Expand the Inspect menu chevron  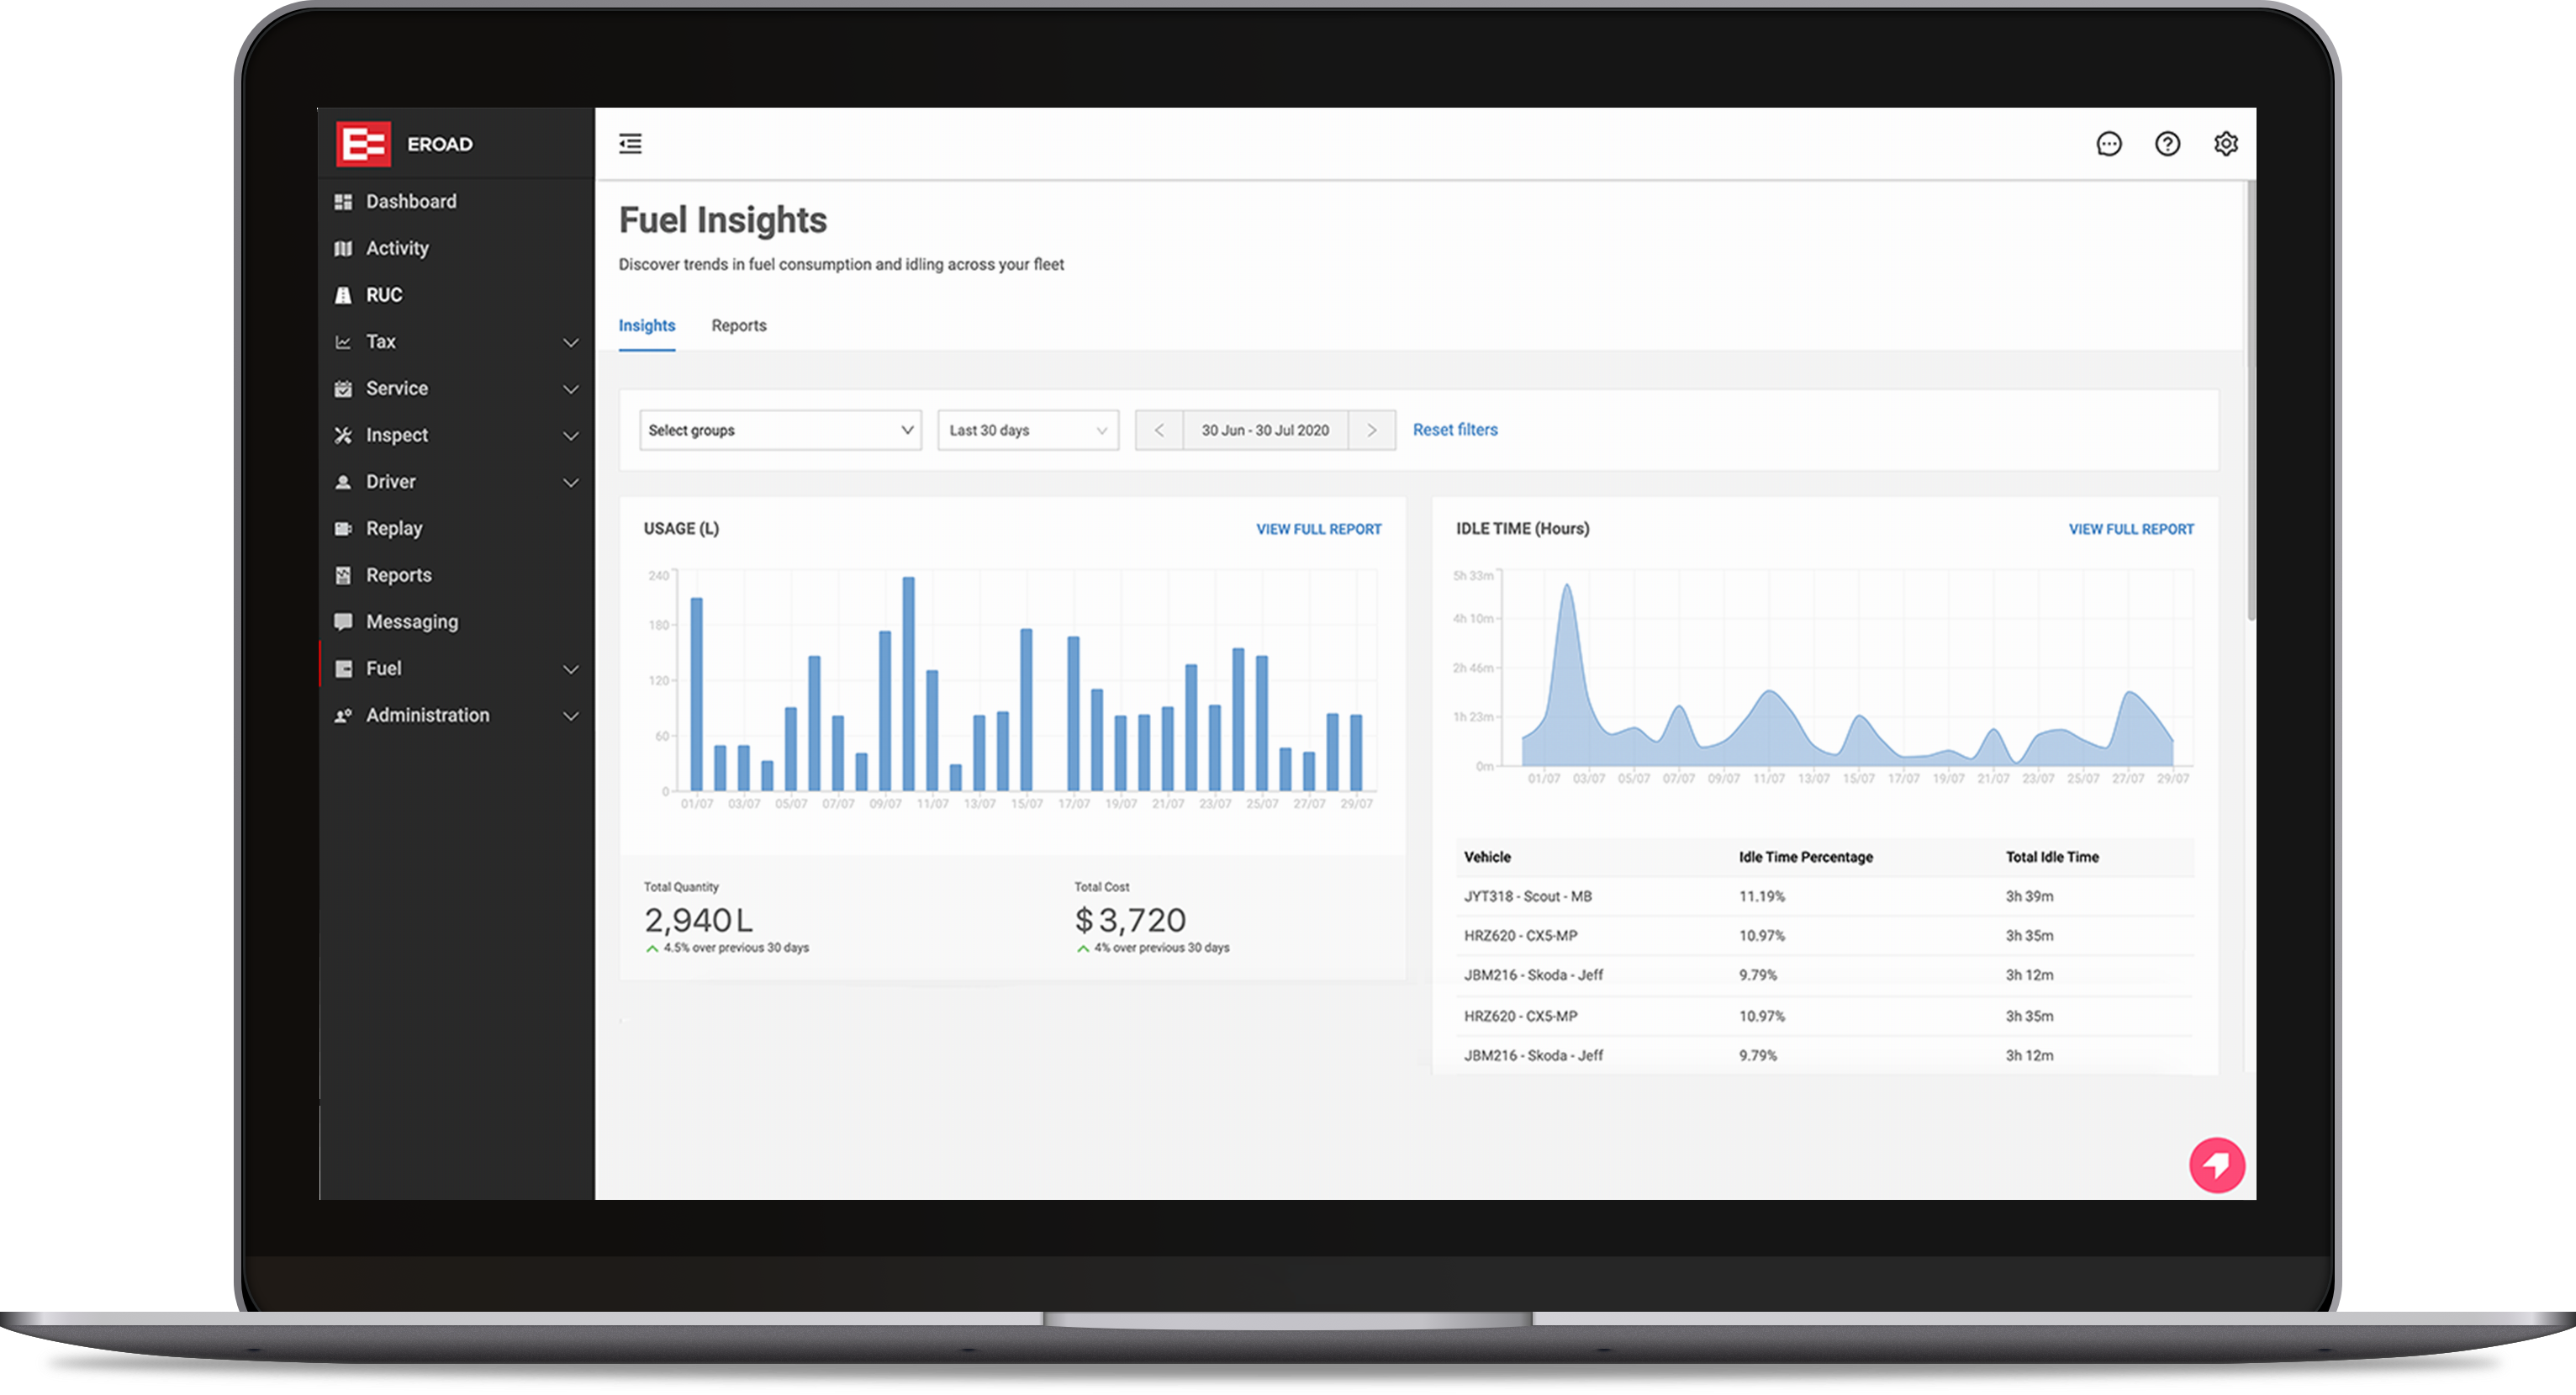pos(570,436)
